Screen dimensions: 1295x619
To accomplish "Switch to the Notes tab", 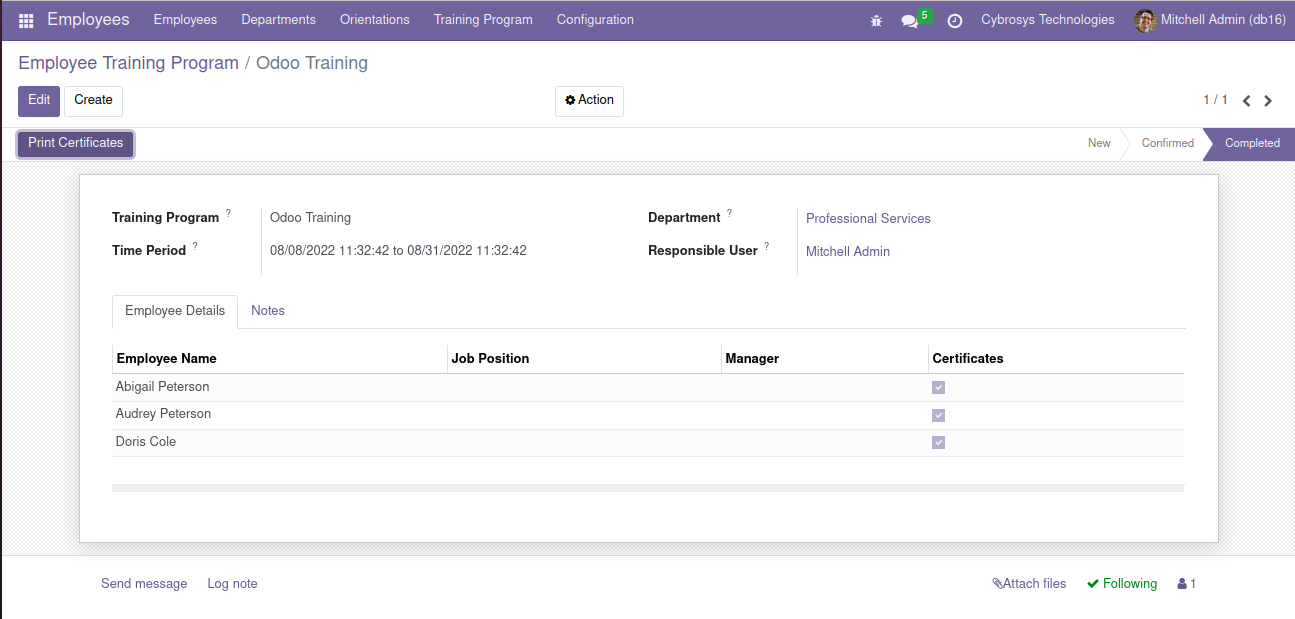I will (268, 311).
